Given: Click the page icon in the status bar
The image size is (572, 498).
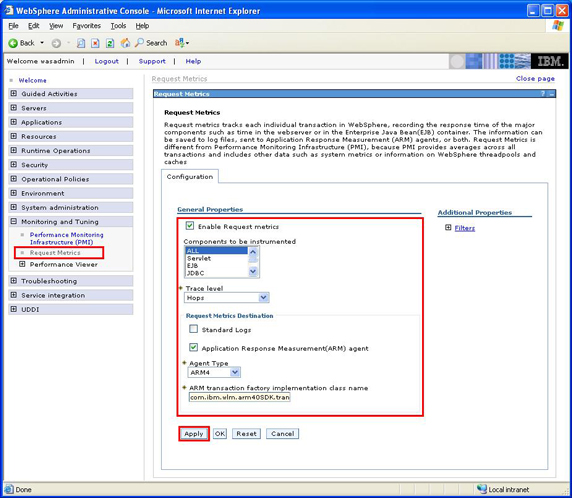Looking at the screenshot, I should [x=9, y=489].
